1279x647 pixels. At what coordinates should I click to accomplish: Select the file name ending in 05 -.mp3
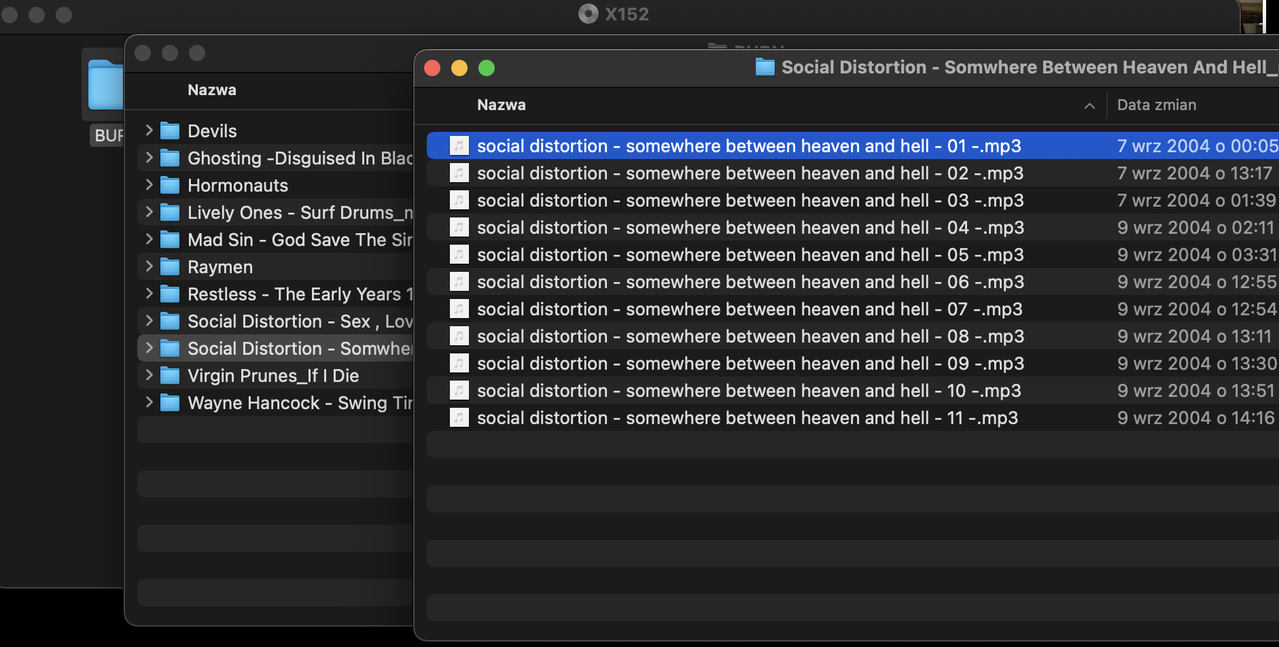(x=750, y=255)
